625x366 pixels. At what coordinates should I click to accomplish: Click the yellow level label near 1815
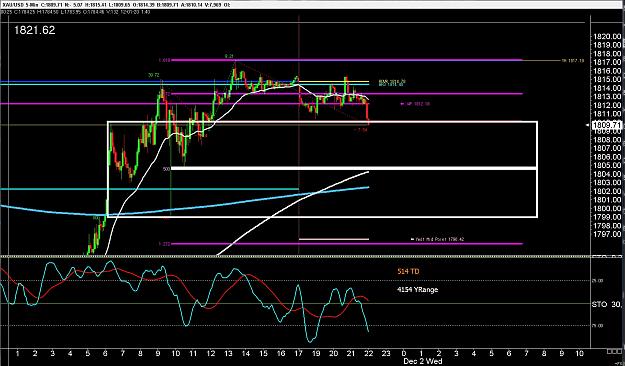pyautogui.click(x=392, y=82)
